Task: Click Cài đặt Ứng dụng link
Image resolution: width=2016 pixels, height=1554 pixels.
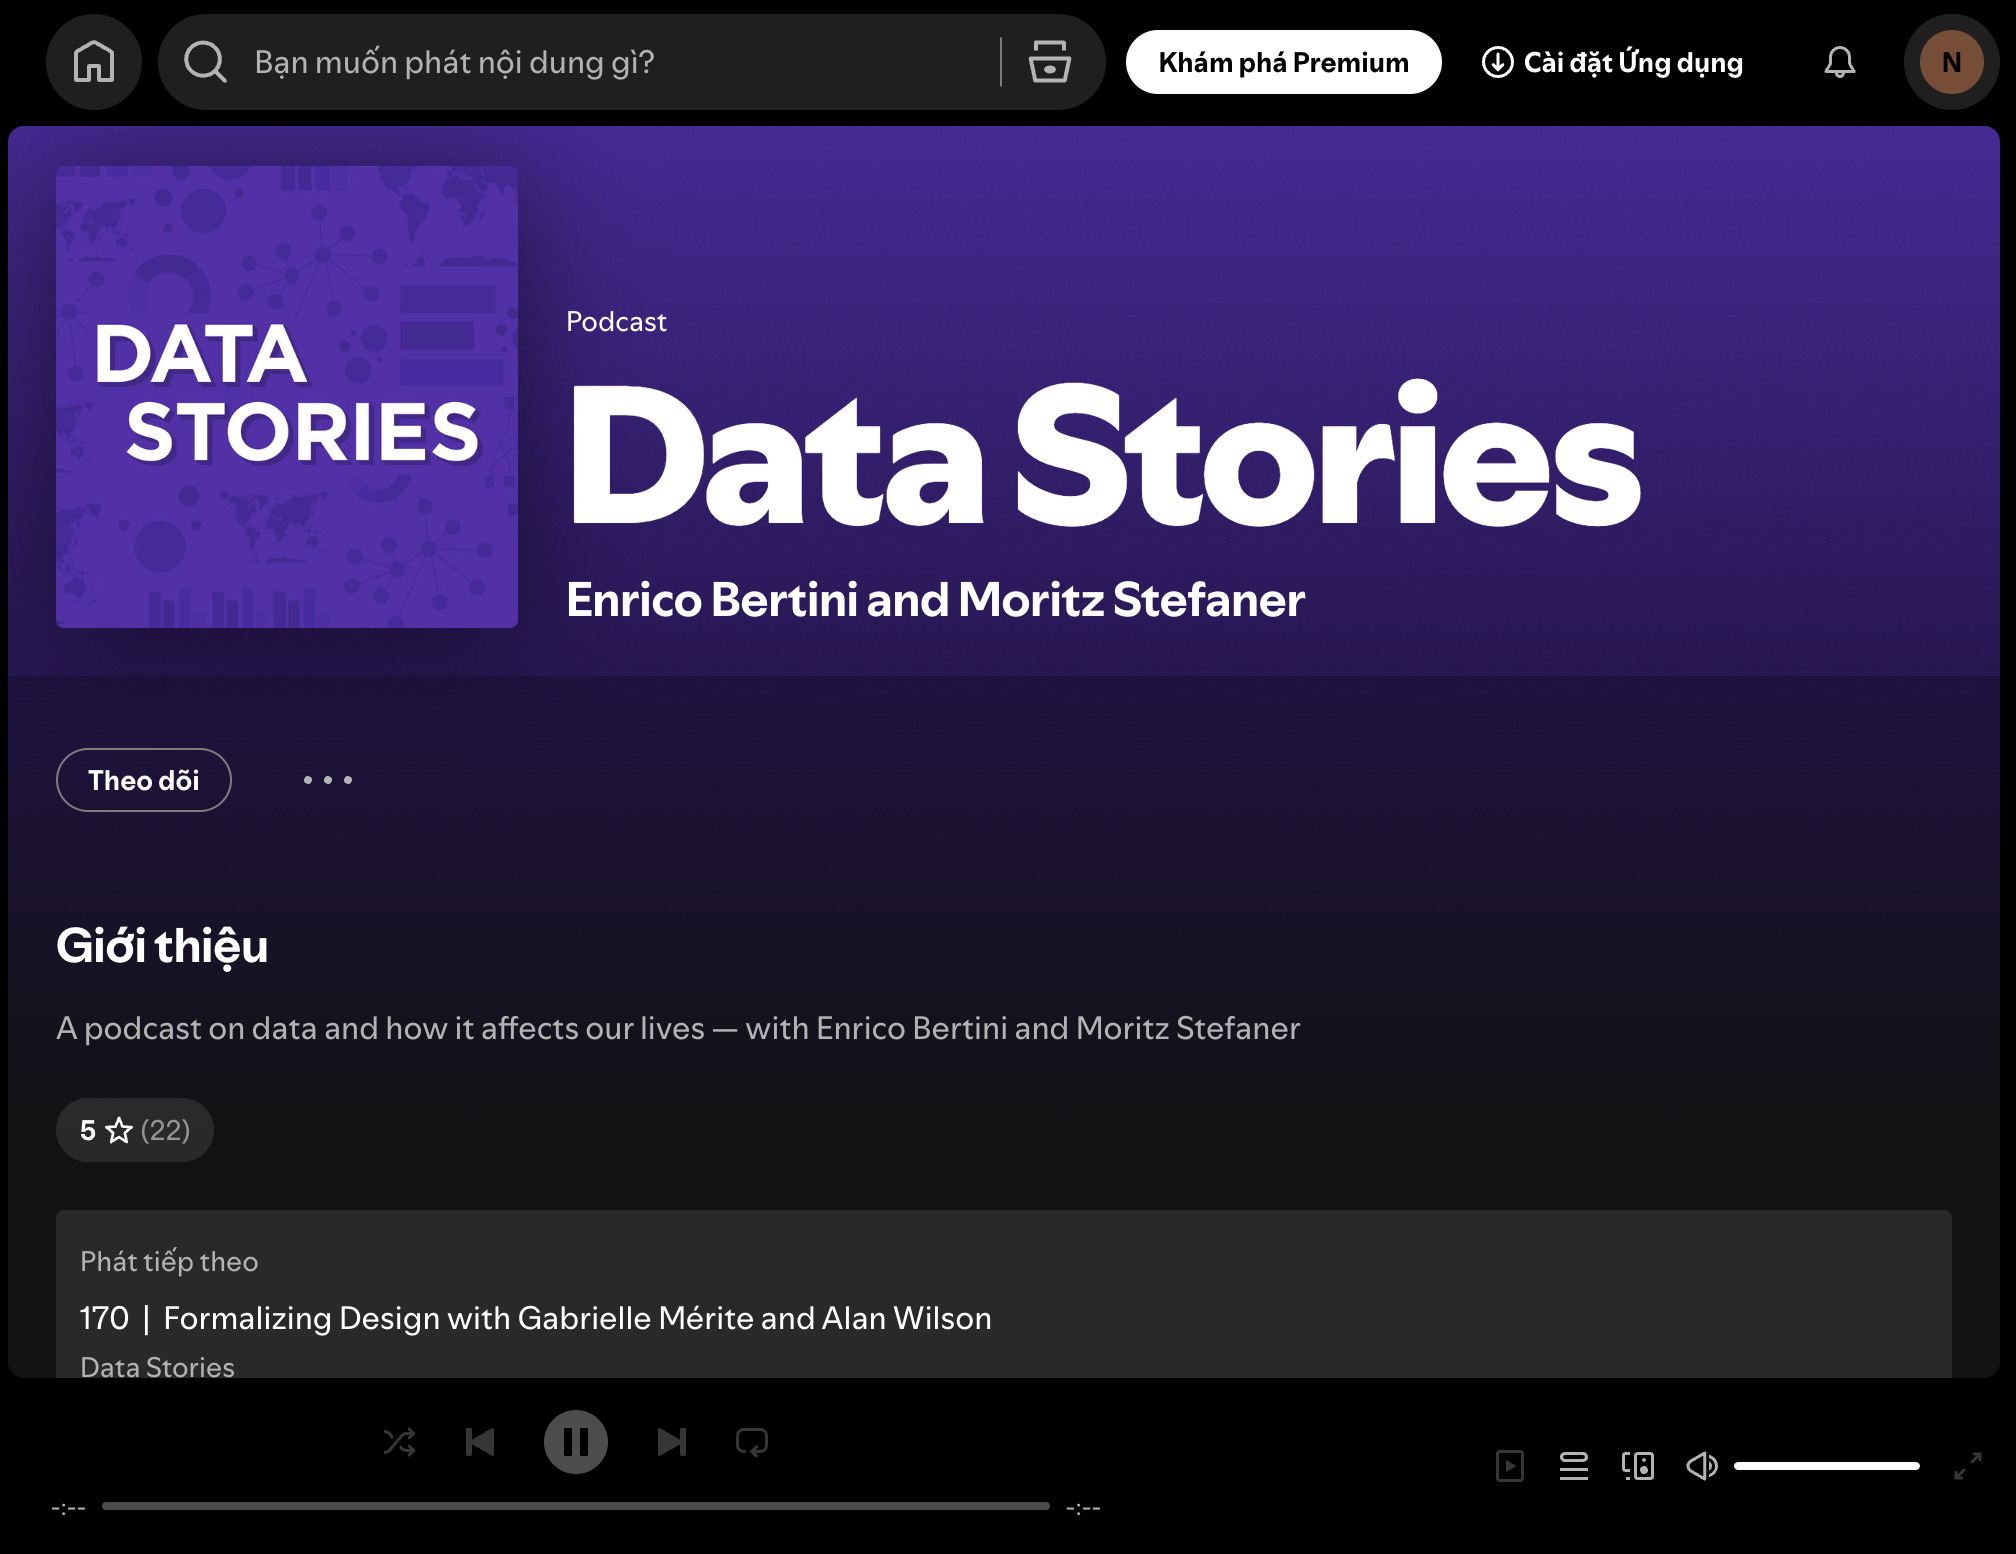Action: [x=1612, y=62]
